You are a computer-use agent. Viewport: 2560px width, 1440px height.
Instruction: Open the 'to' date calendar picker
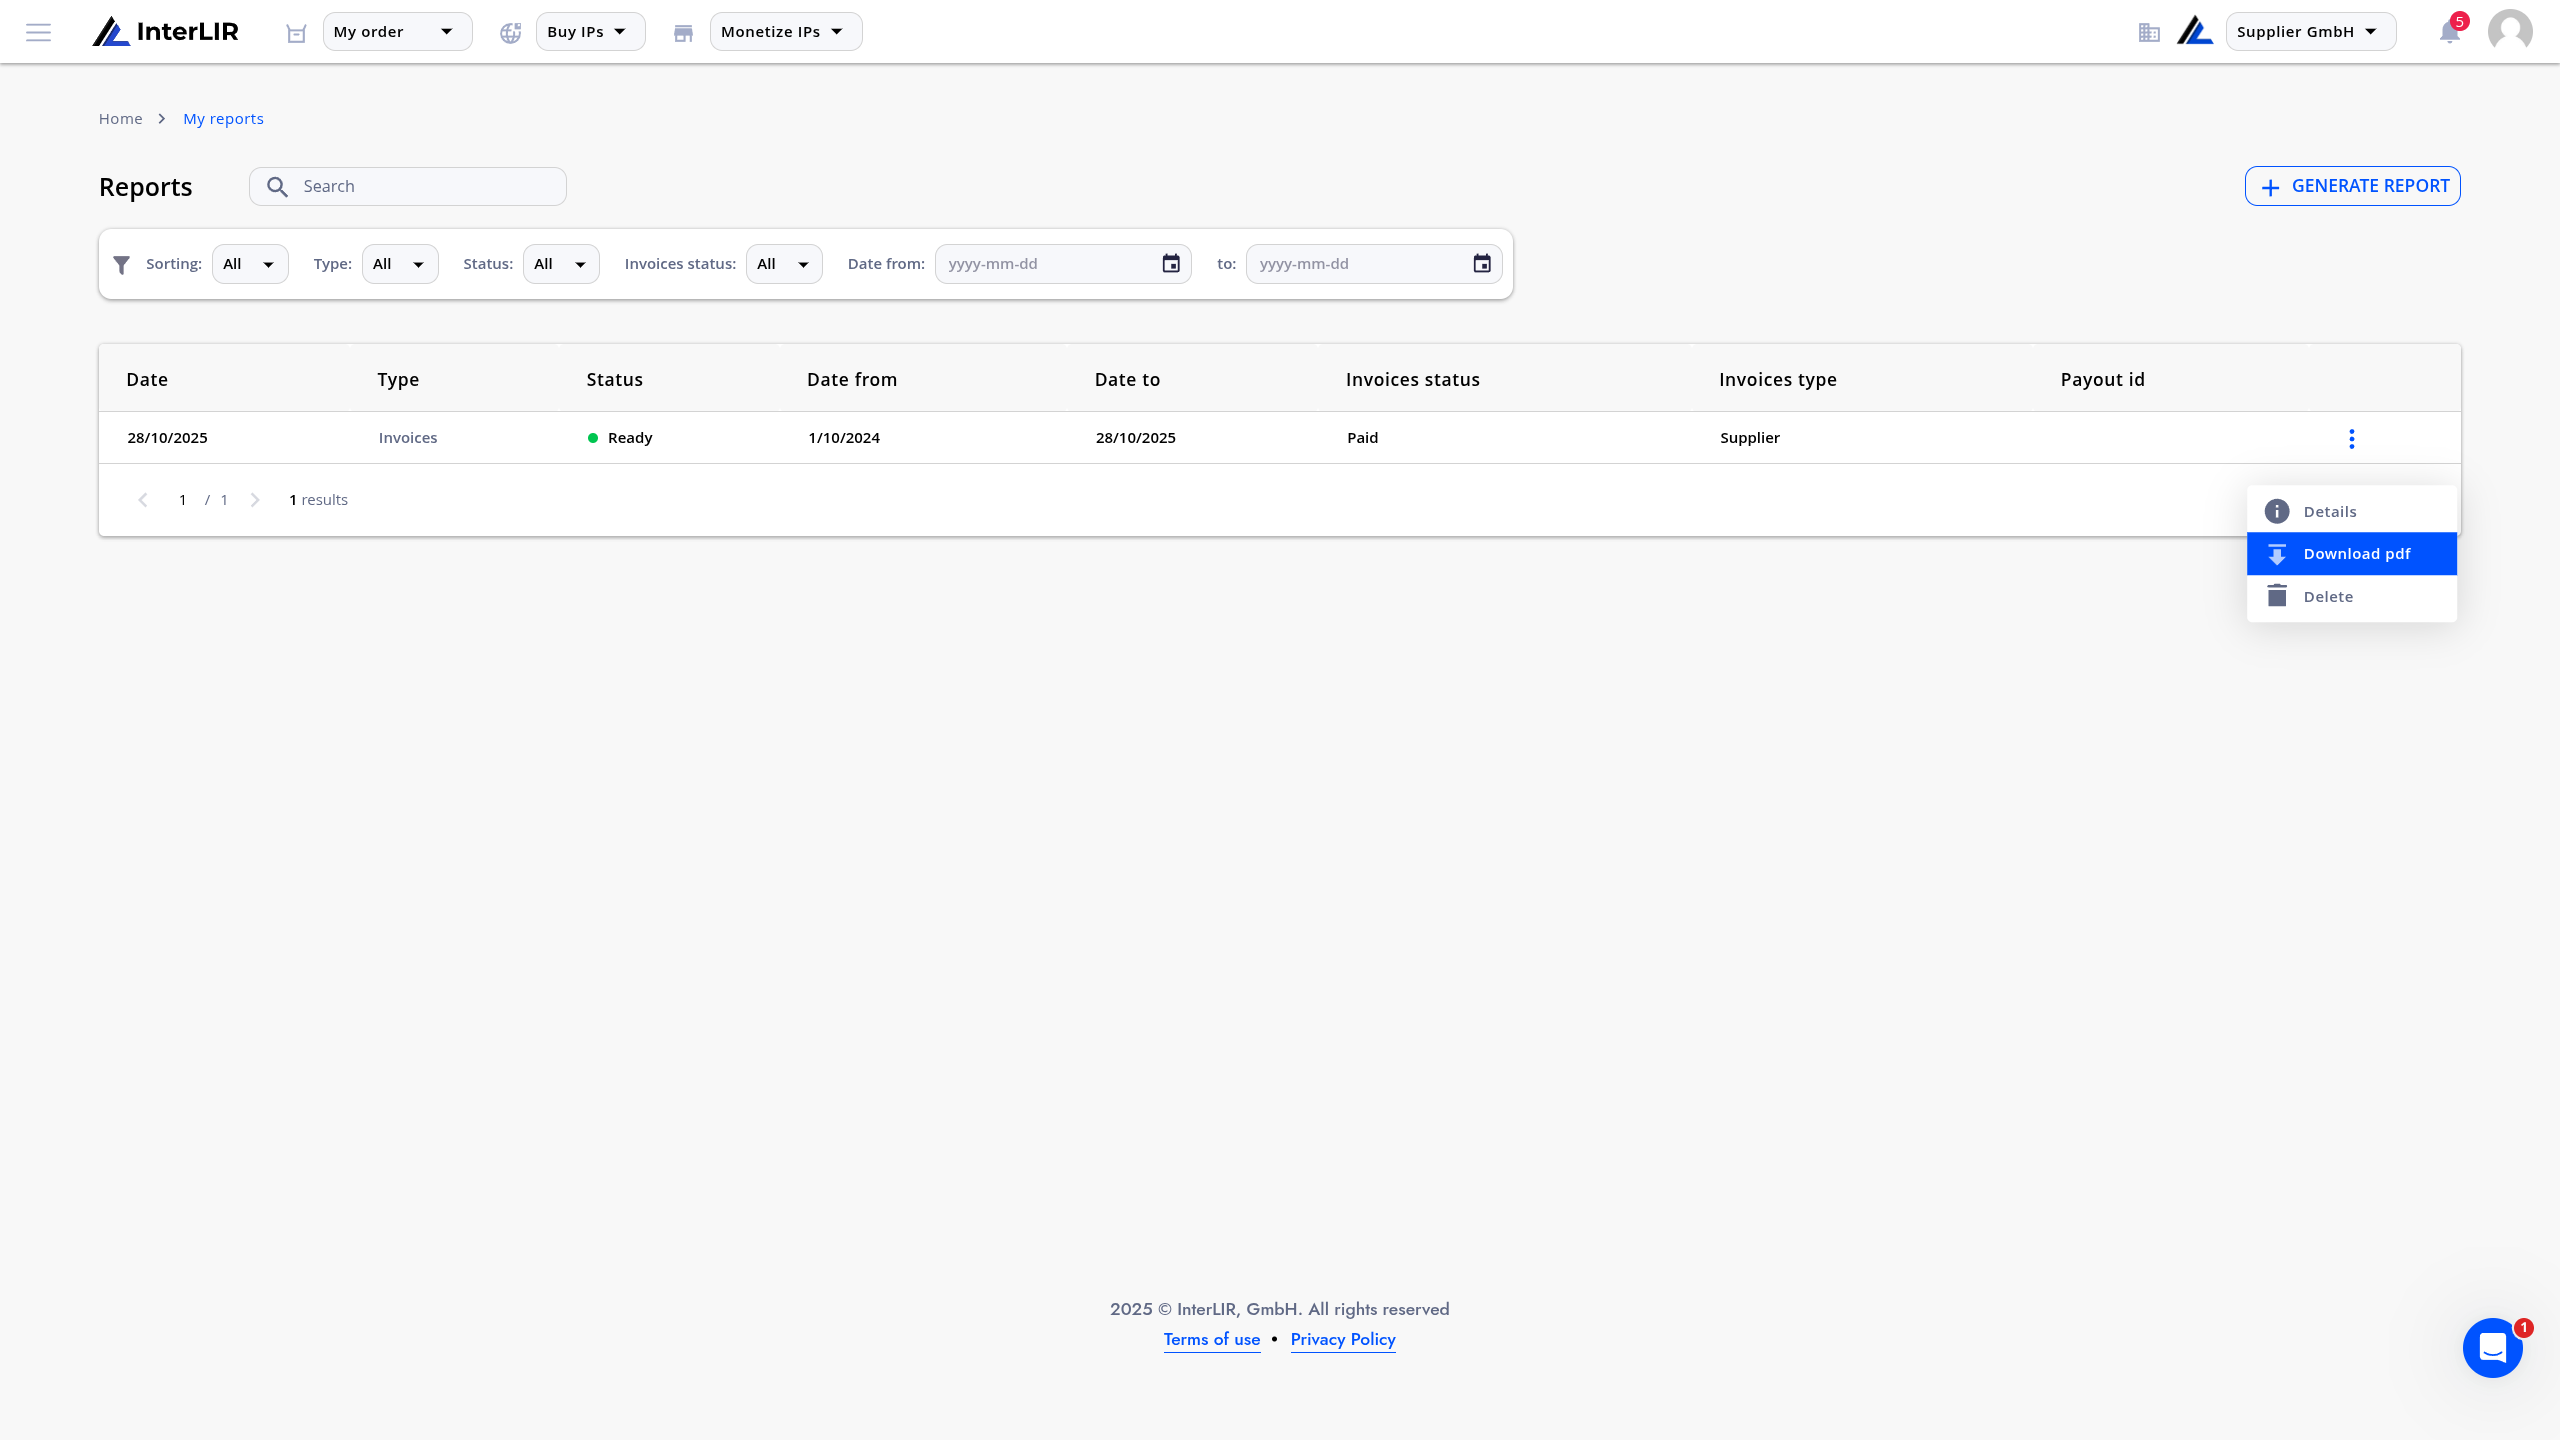pos(1482,264)
